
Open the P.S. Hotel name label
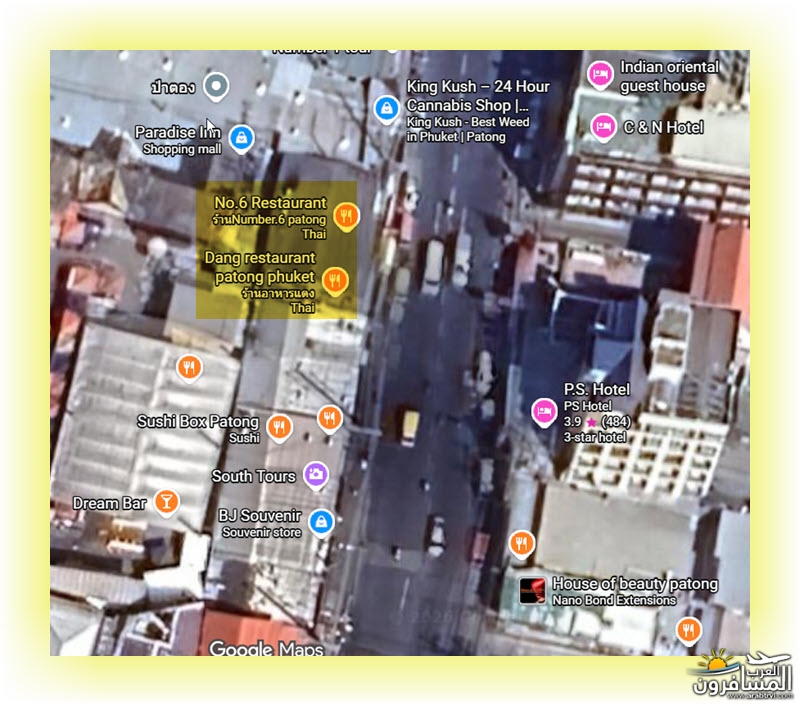pyautogui.click(x=596, y=389)
